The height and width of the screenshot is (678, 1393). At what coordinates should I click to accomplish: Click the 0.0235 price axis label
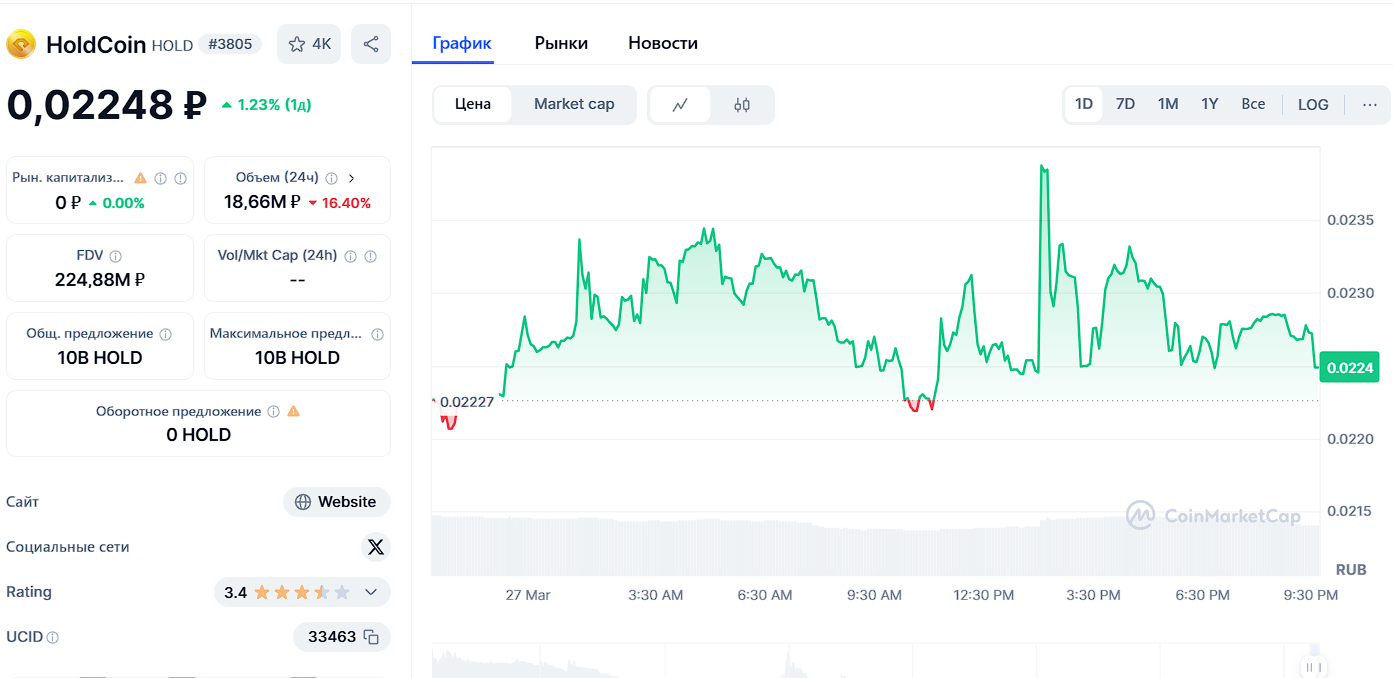point(1350,220)
